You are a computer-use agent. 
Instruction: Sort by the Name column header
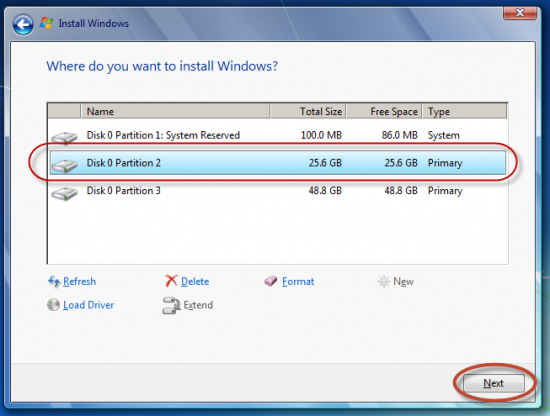tap(175, 111)
